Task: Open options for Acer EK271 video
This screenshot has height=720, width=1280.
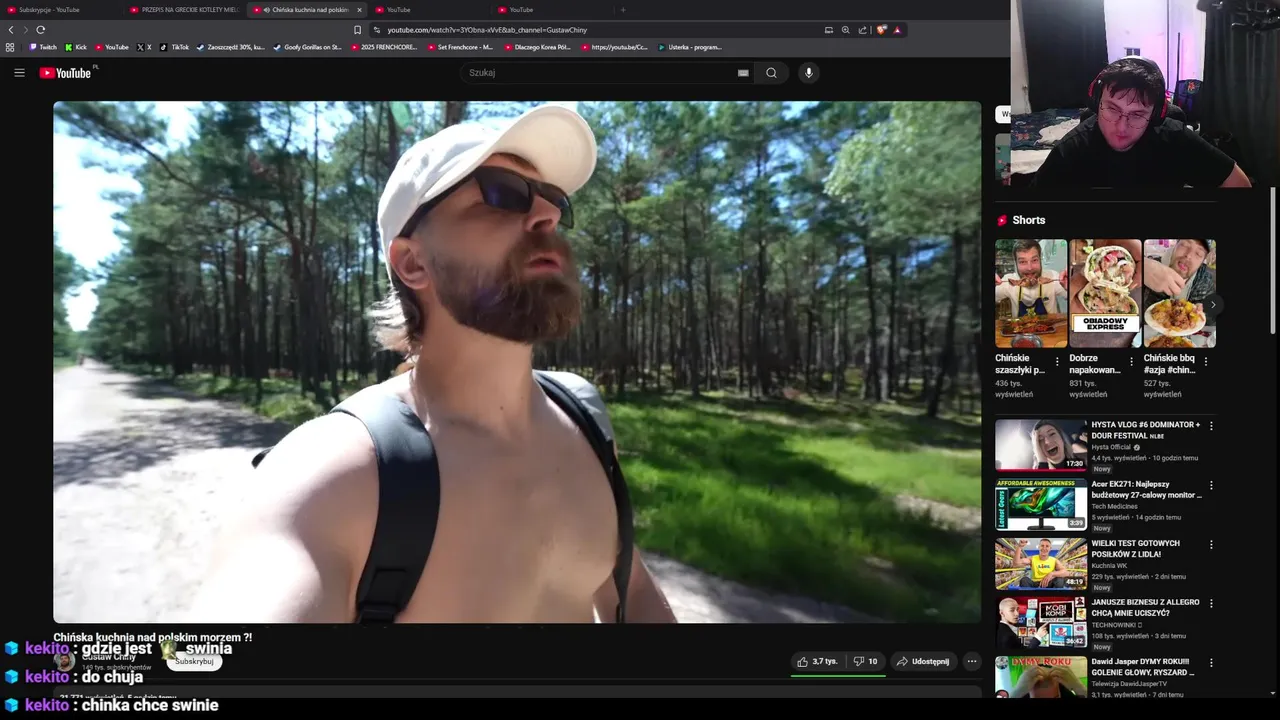Action: (1211, 485)
